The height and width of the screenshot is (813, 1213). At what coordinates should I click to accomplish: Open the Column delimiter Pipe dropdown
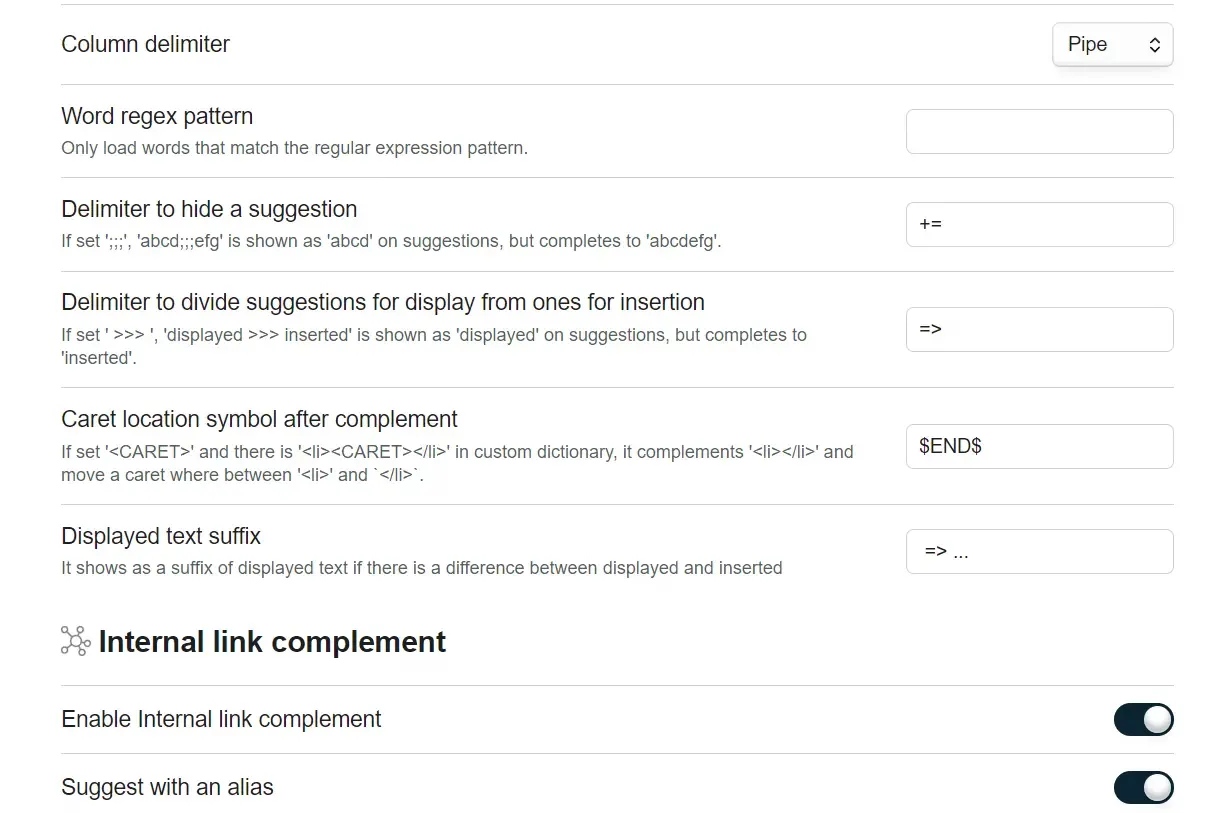1112,45
